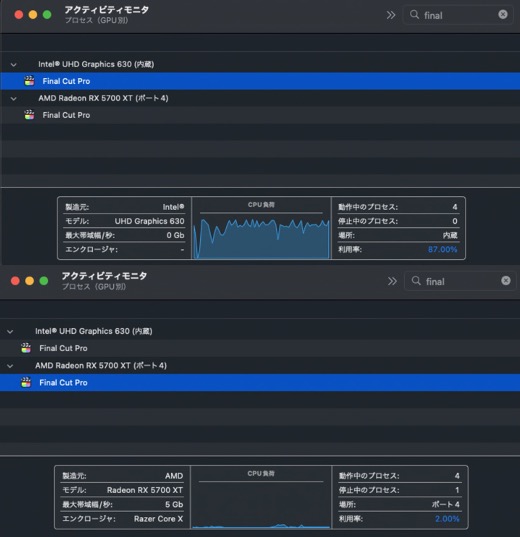Click Intel UHD Graphics 630 header text, top window

pyautogui.click(x=96, y=64)
